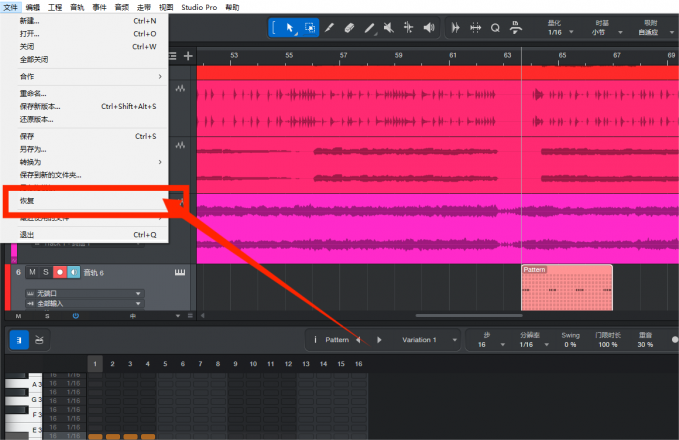The width and height of the screenshot is (679, 440).
Task: Select the Eraser tool
Action: click(x=349, y=28)
